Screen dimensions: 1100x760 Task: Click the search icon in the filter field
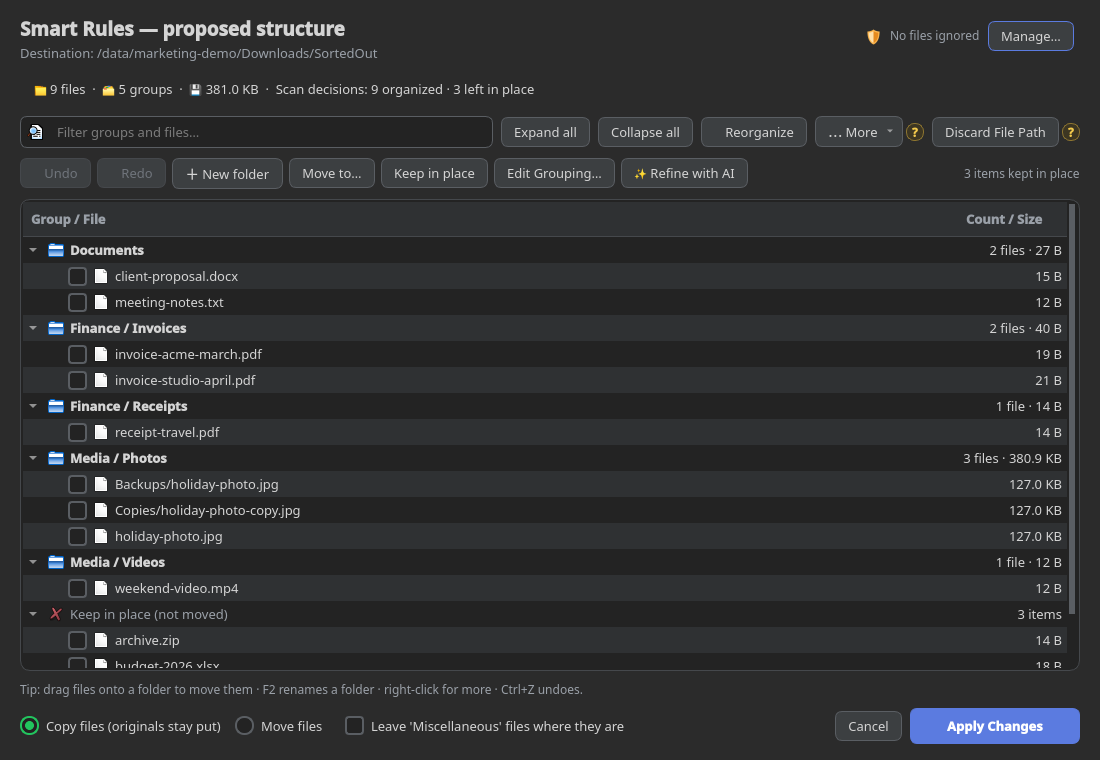coord(36,132)
